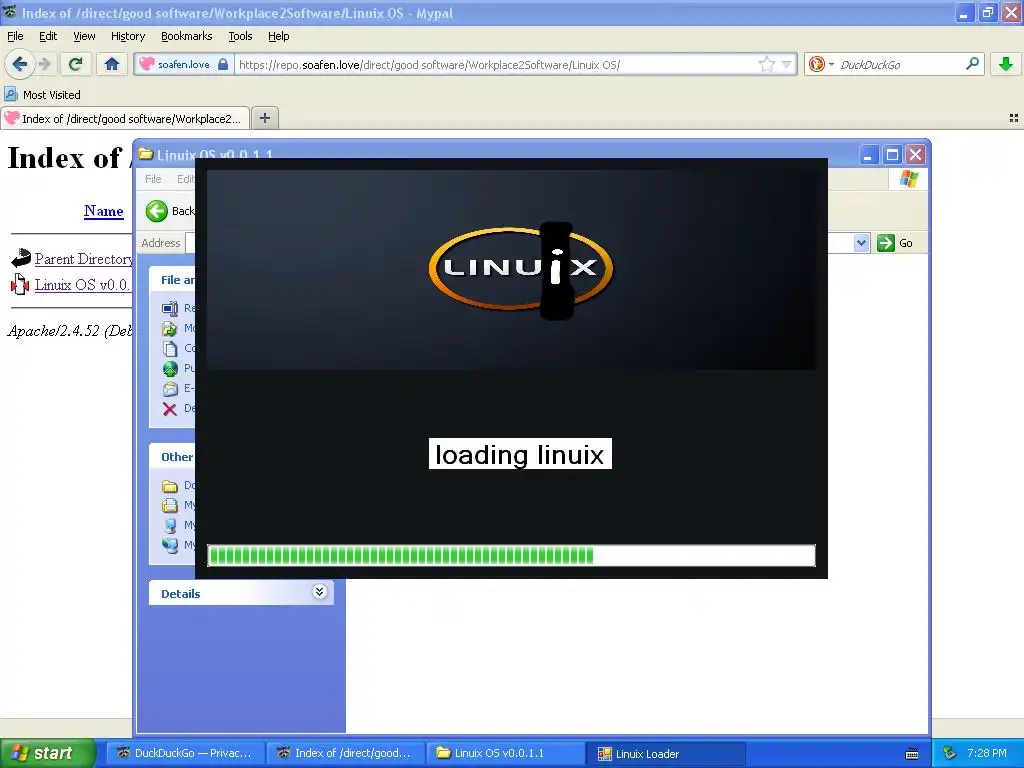Go to the browser home page
The width and height of the screenshot is (1024, 768).
[x=112, y=64]
